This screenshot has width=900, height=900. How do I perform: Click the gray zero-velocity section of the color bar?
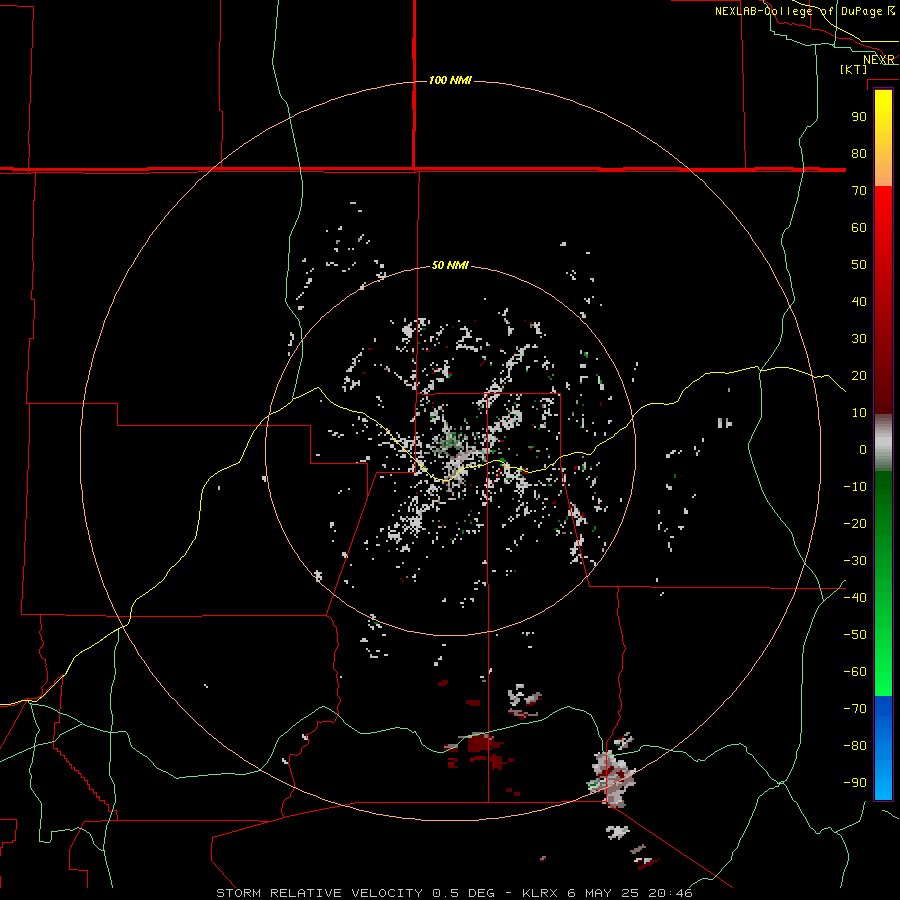click(x=883, y=443)
